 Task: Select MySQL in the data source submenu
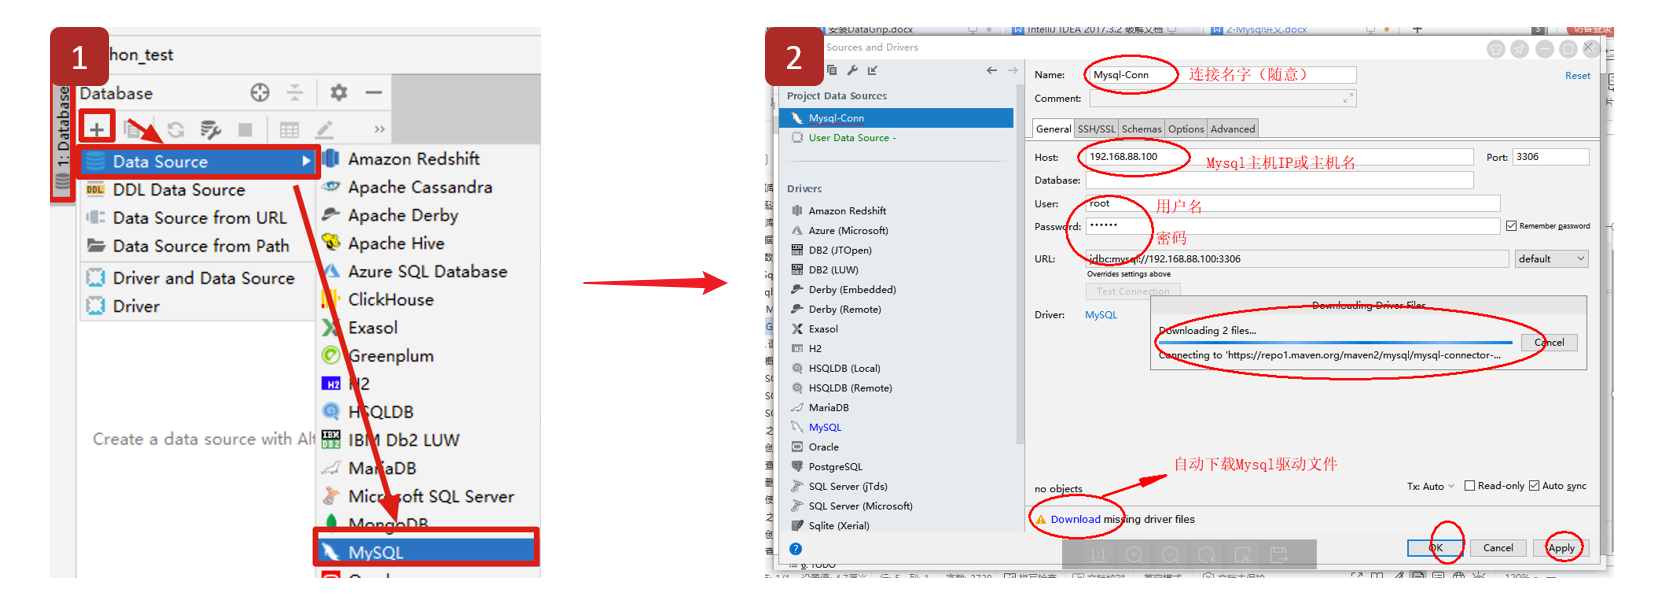click(428, 552)
